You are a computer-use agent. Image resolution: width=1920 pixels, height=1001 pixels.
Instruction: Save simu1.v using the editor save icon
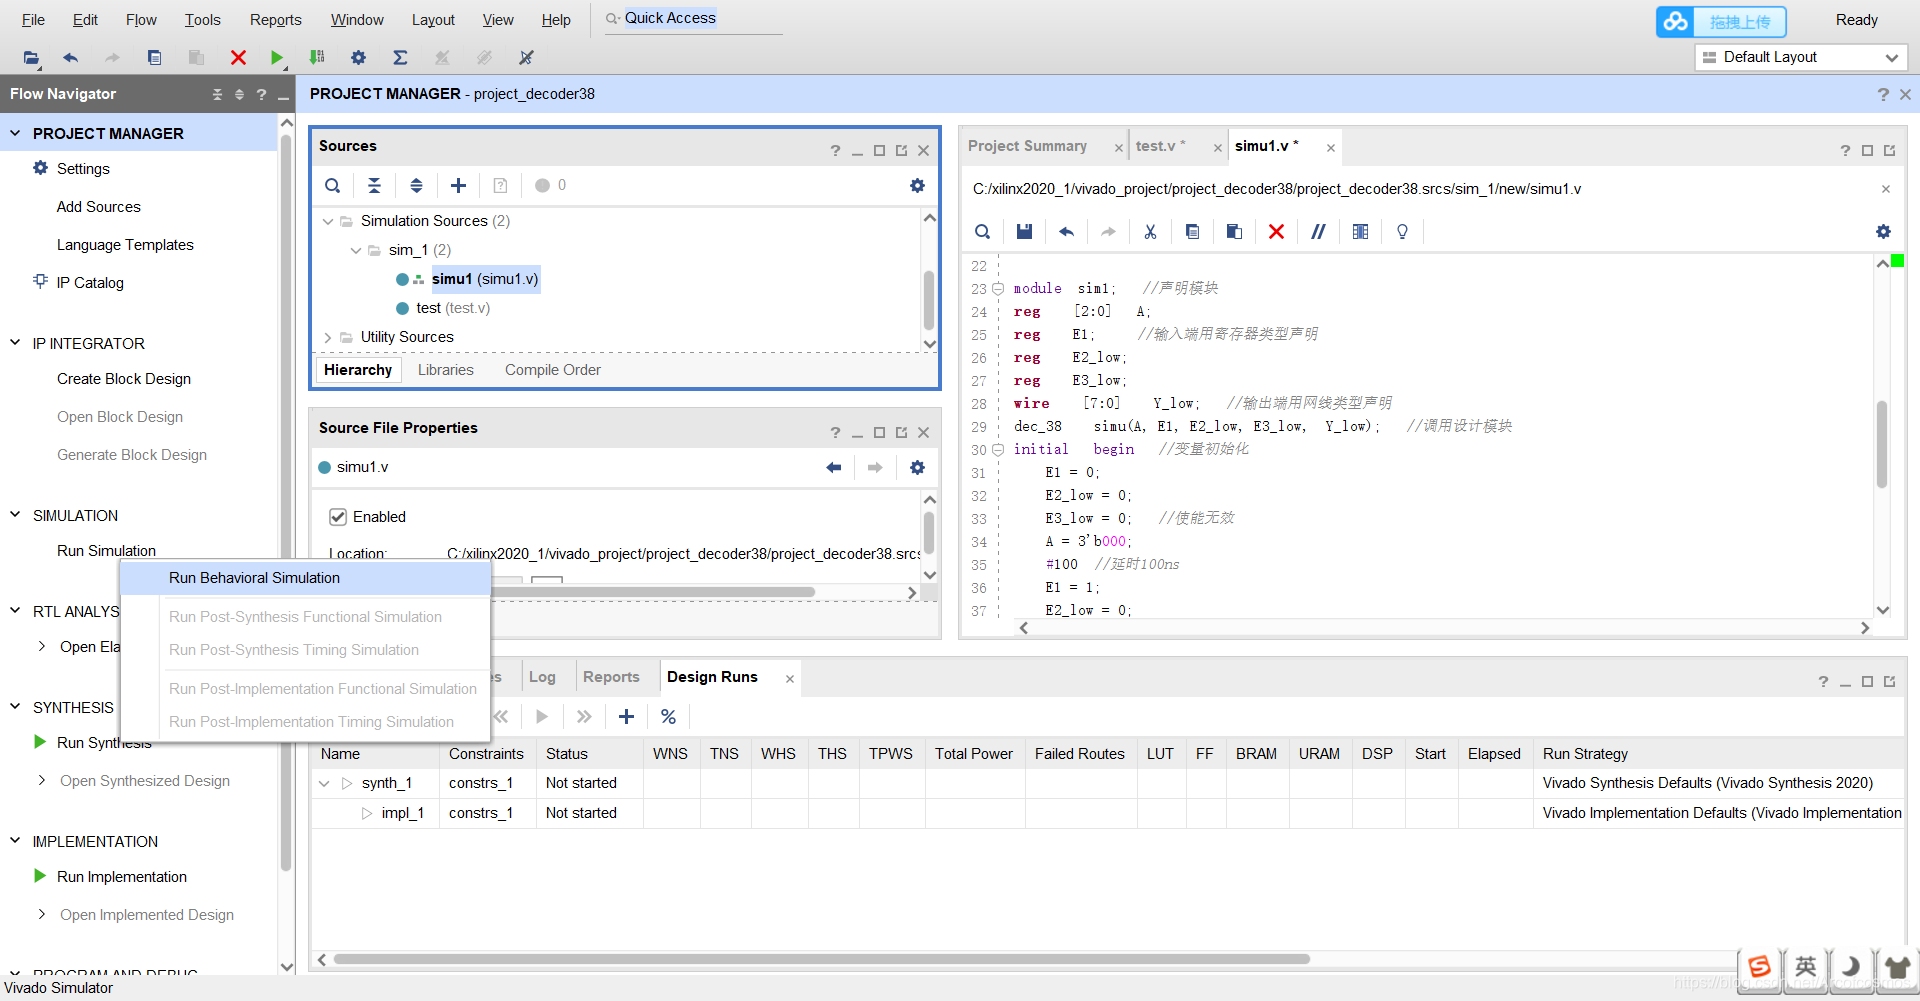[x=1023, y=231]
